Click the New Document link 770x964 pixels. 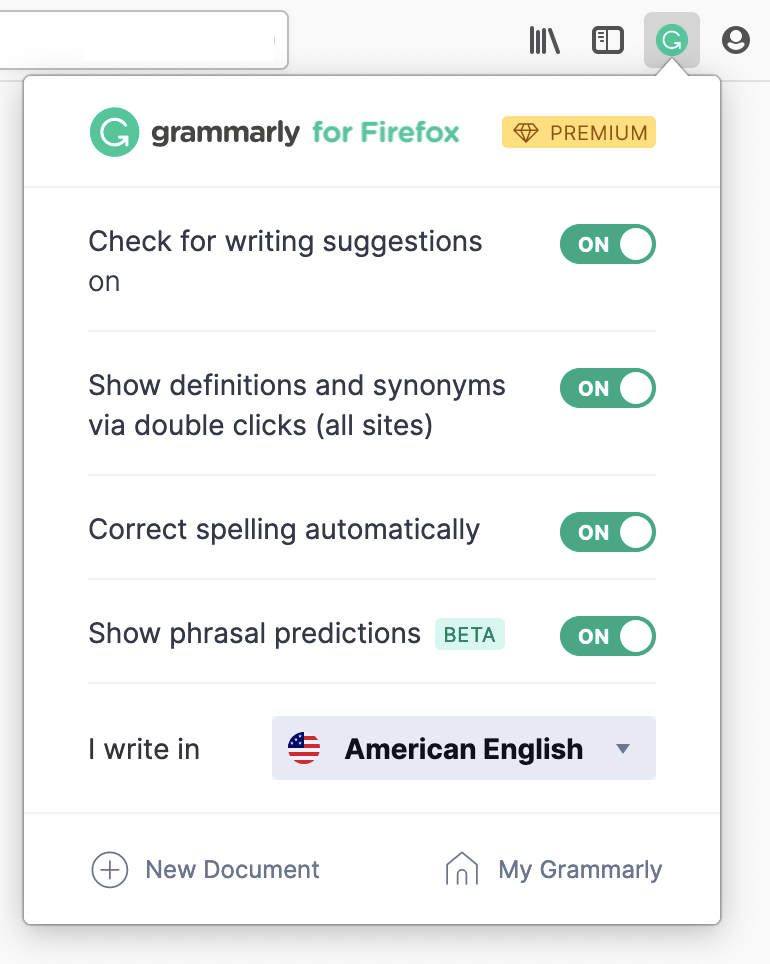[x=232, y=870]
